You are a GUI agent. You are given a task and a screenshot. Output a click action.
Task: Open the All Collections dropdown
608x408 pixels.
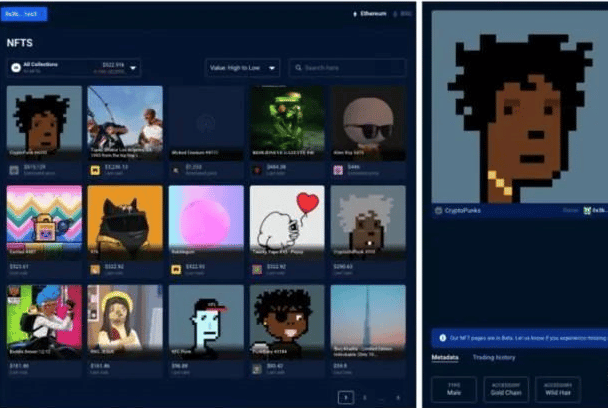click(x=74, y=68)
